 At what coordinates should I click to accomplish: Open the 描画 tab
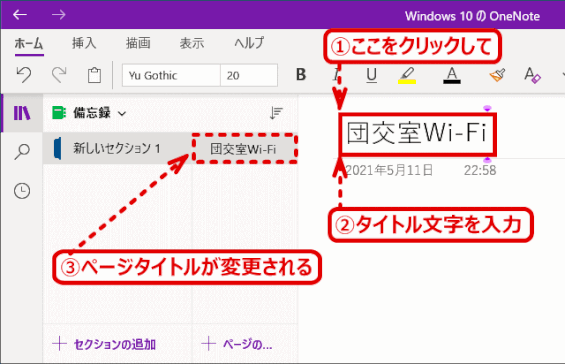tap(138, 43)
